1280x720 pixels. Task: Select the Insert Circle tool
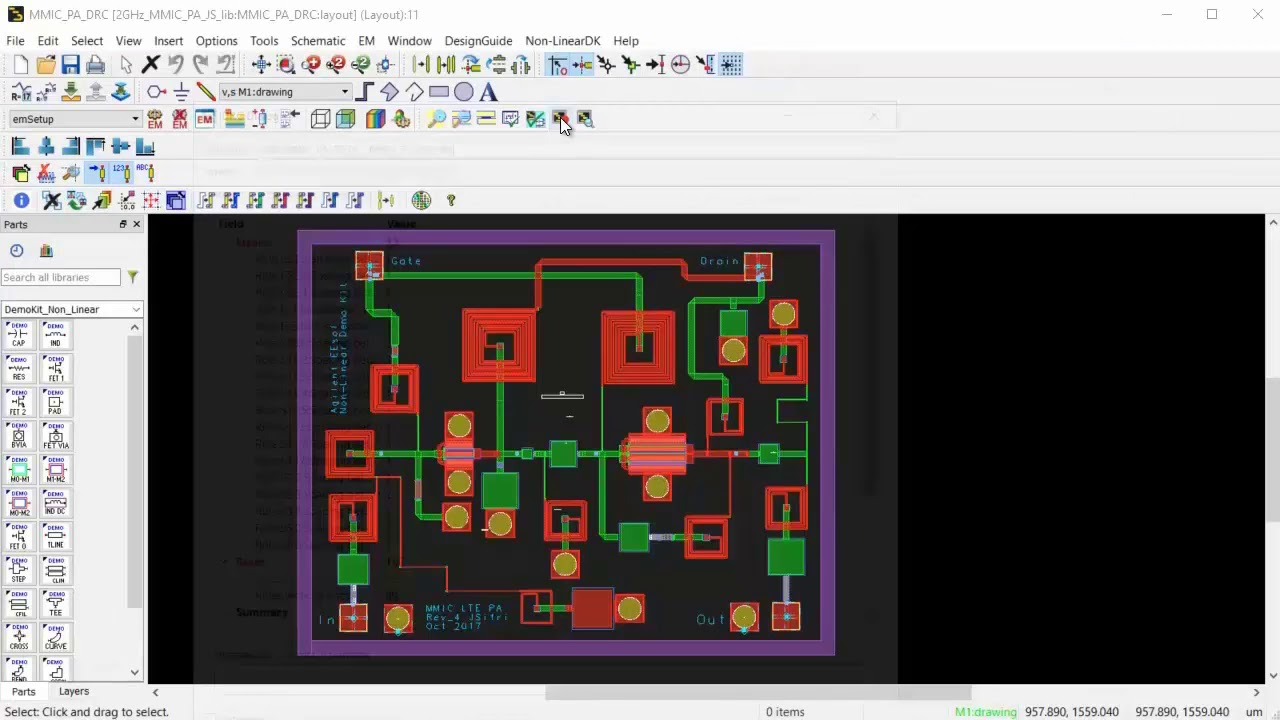point(463,92)
